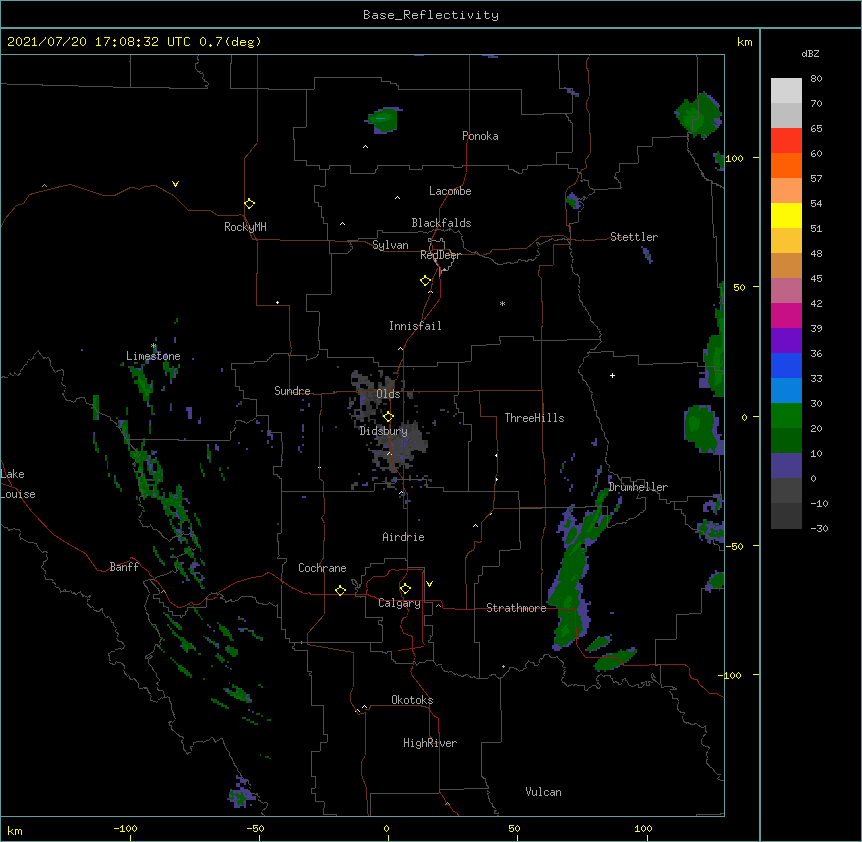Select the 70 dBZ gray legend swatch
This screenshot has width=862, height=842.
click(x=786, y=115)
